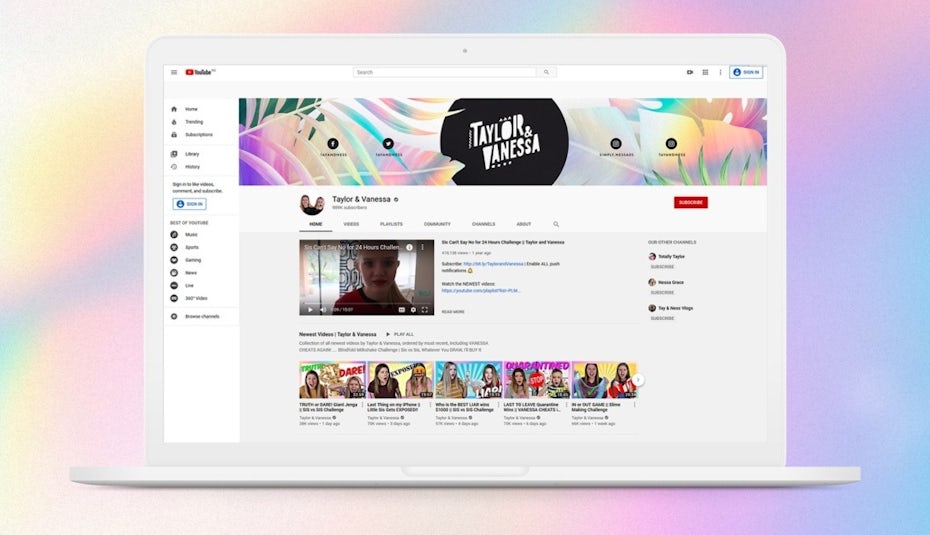Play the featured video
930x535 pixels.
click(309, 310)
